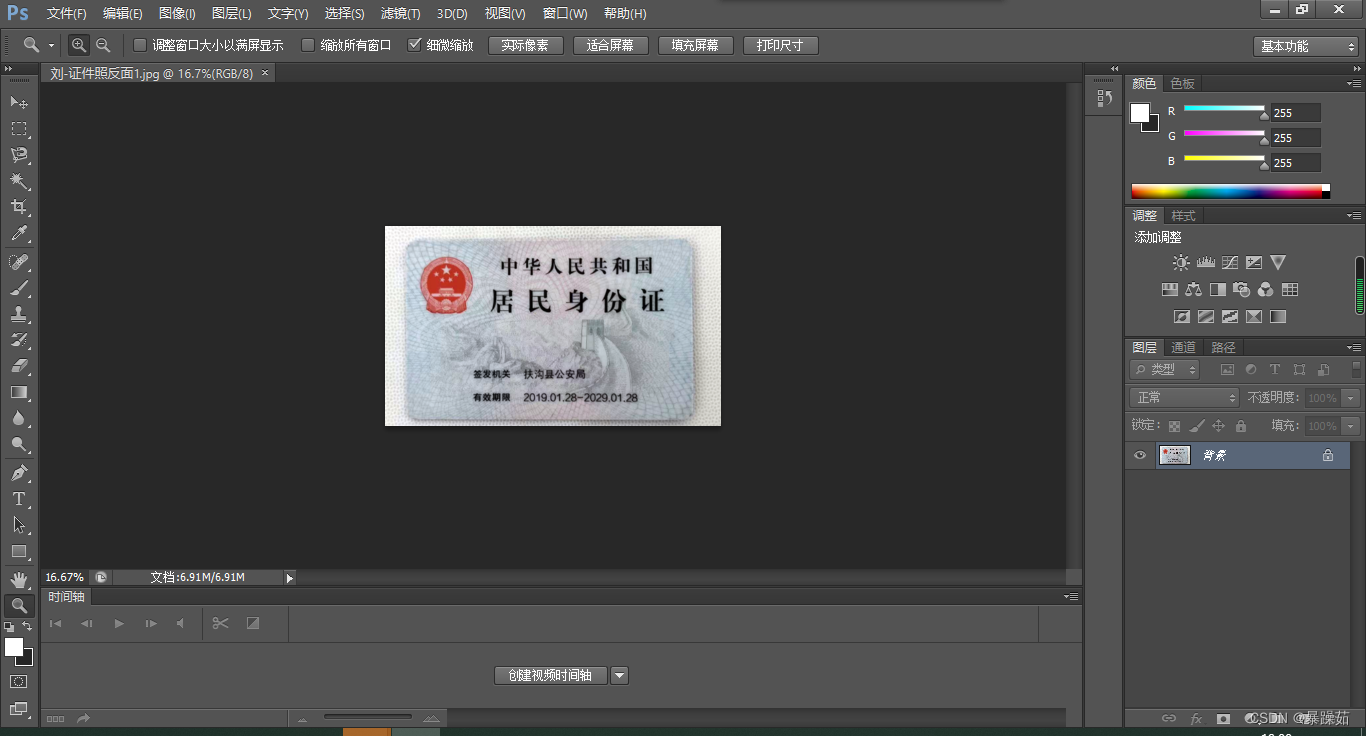
Task: Uncheck 细微缩放 checkbox
Action: click(x=415, y=45)
